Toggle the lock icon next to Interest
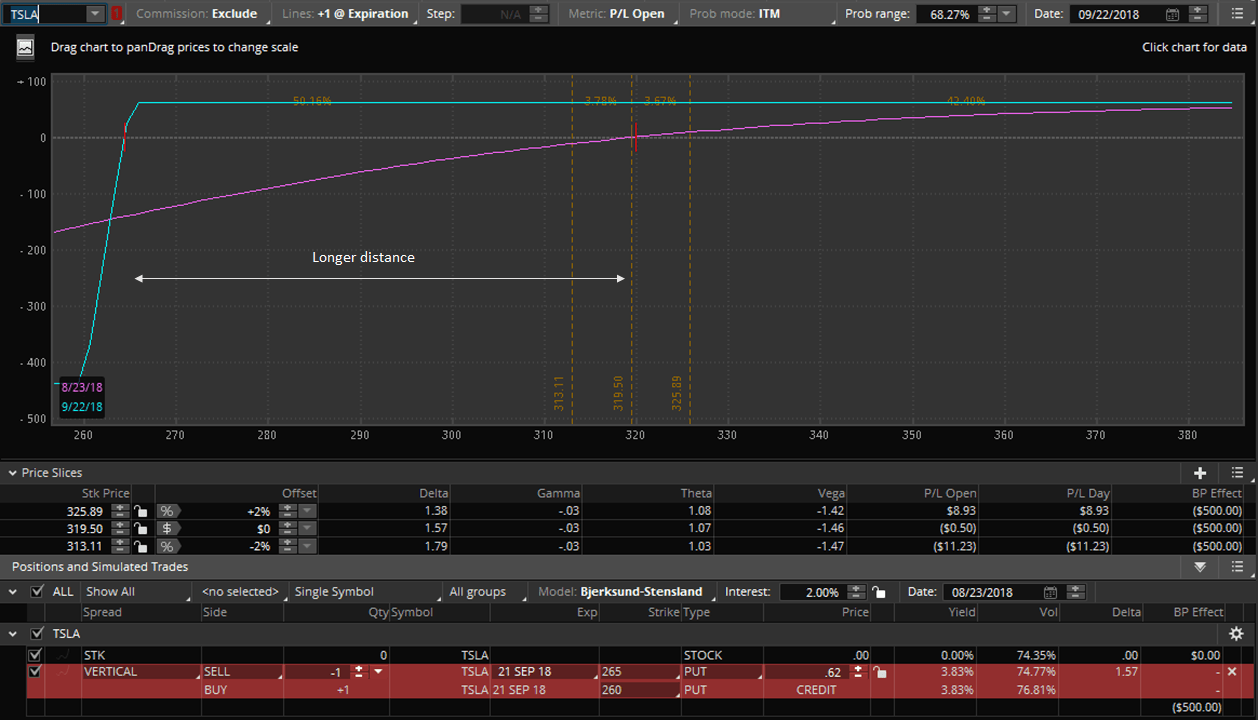Image resolution: width=1258 pixels, height=720 pixels. (878, 592)
